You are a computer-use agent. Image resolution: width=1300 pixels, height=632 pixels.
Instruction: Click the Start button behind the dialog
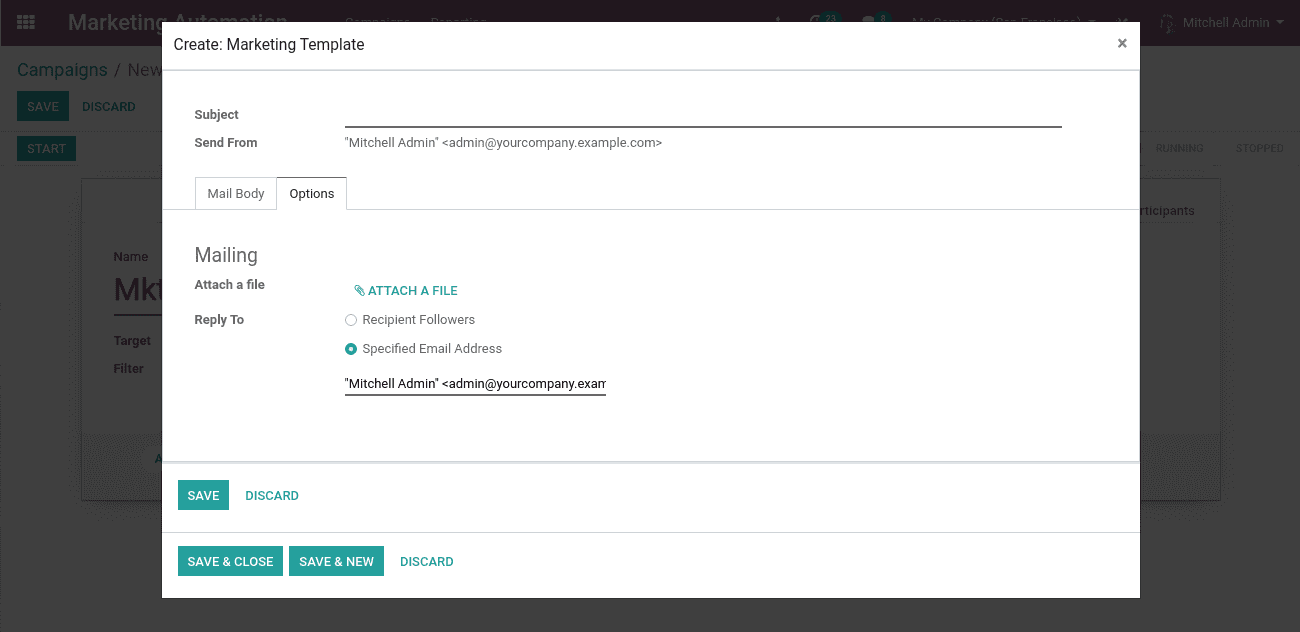click(46, 149)
